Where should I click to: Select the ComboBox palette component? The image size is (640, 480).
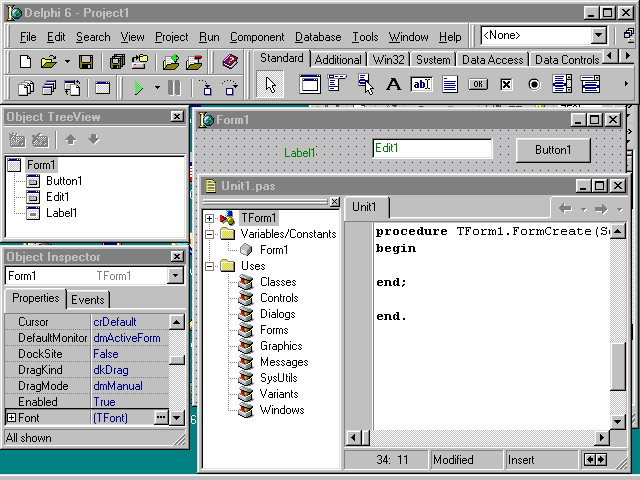(590, 84)
